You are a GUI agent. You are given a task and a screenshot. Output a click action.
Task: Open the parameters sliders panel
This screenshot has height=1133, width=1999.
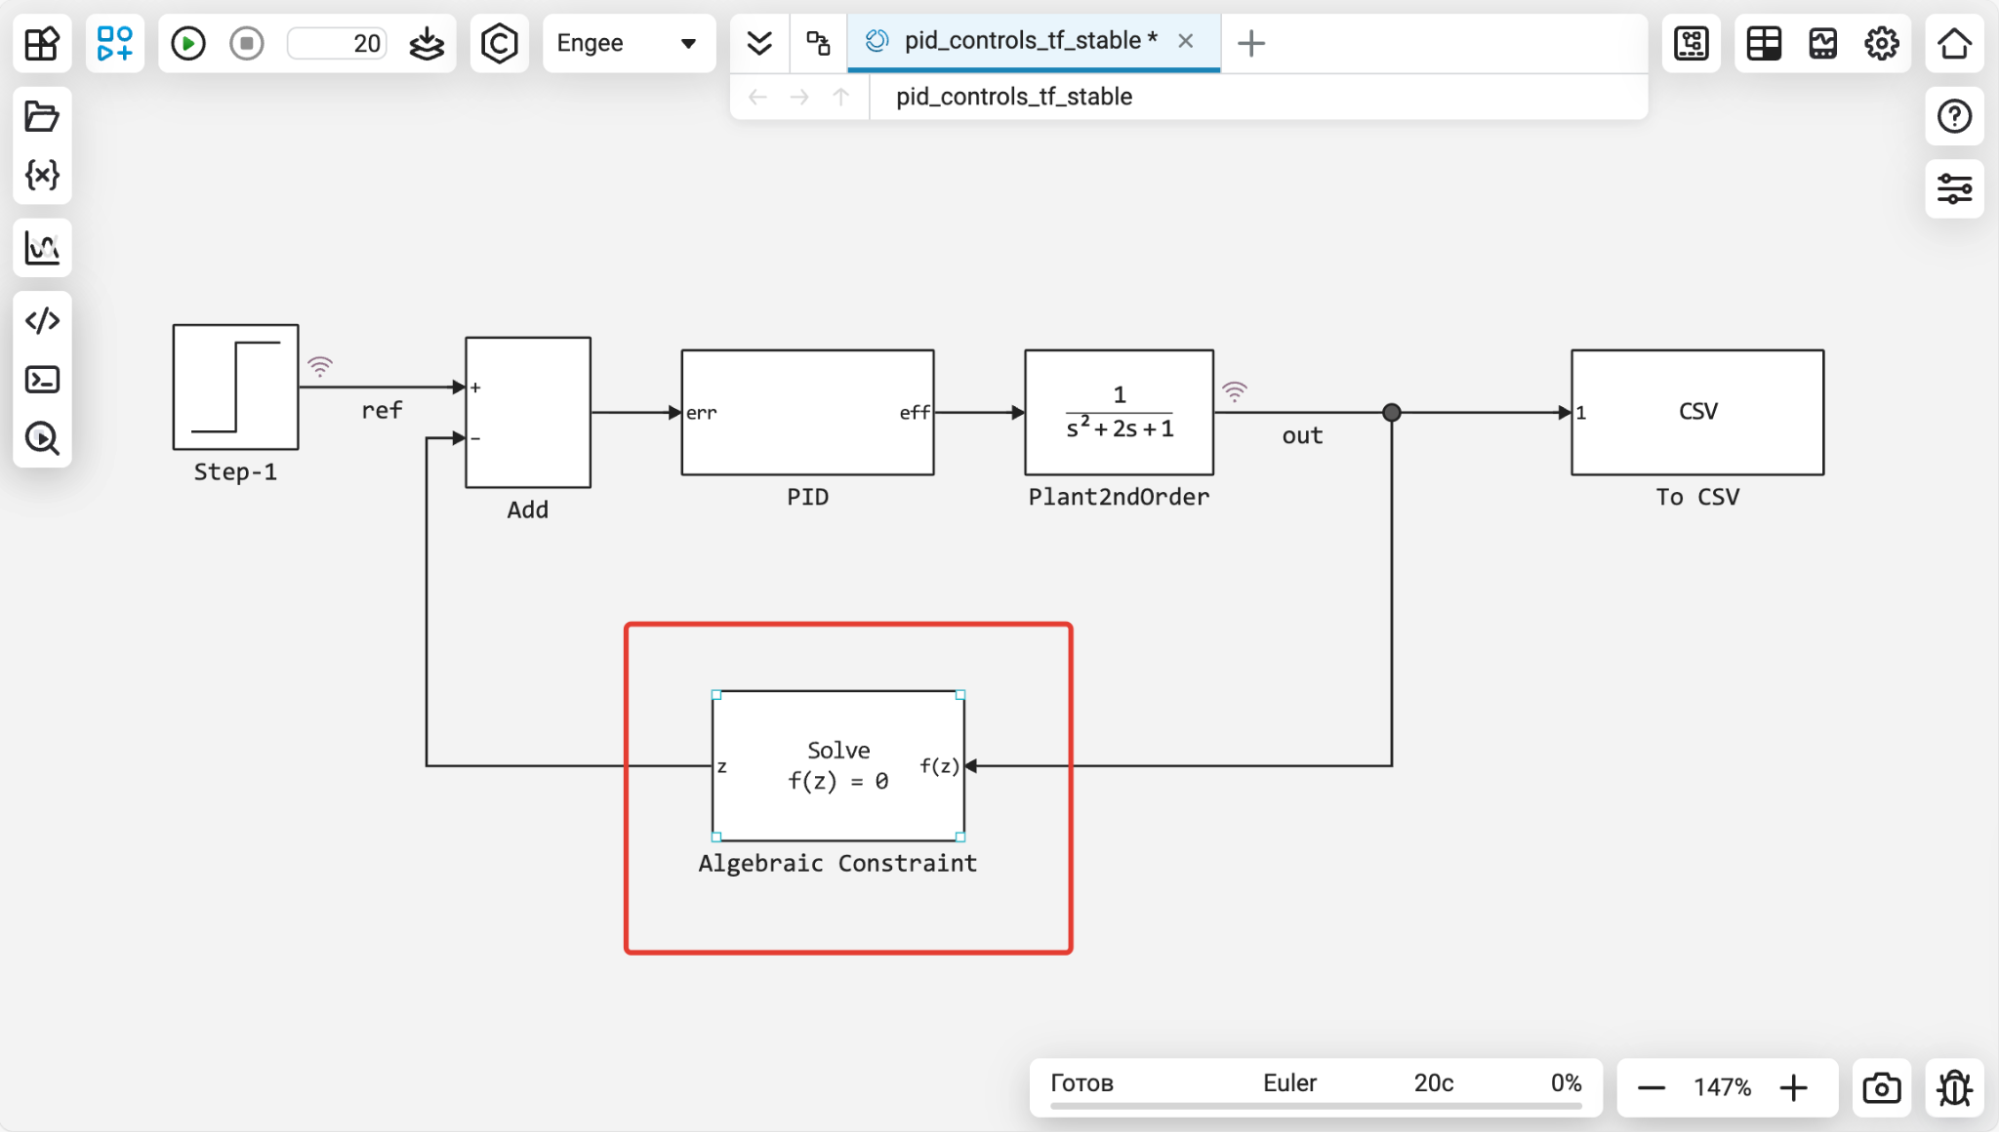tap(1954, 189)
